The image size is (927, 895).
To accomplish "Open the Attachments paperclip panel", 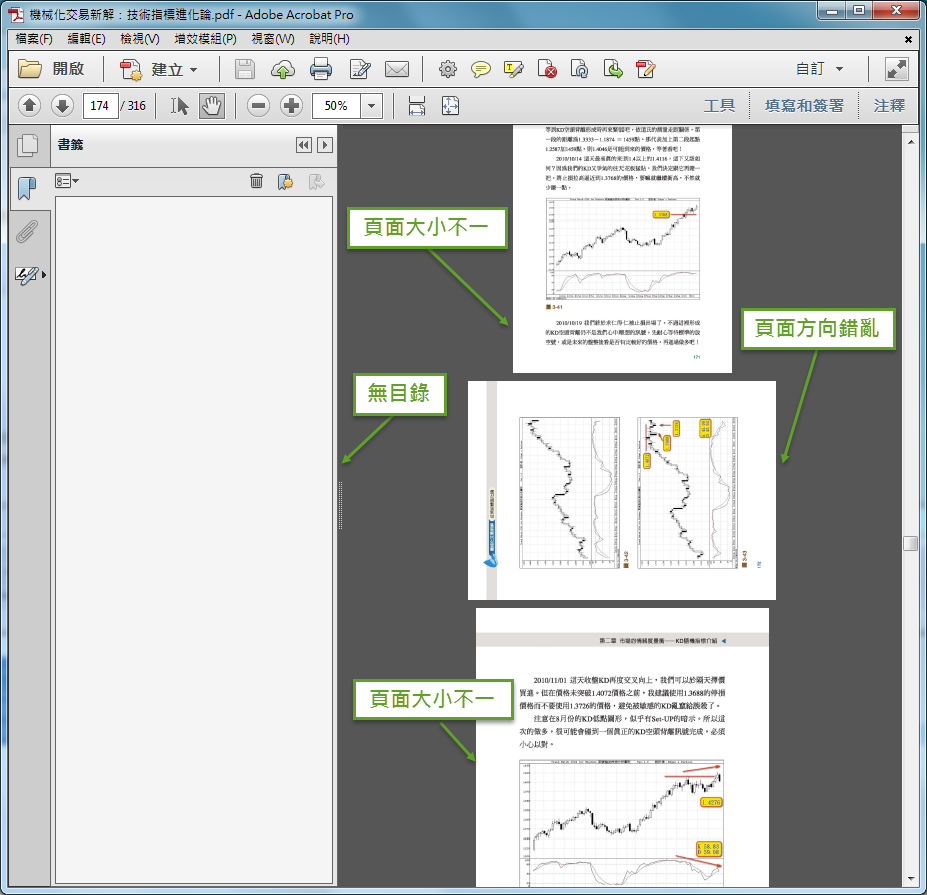I will point(27,231).
